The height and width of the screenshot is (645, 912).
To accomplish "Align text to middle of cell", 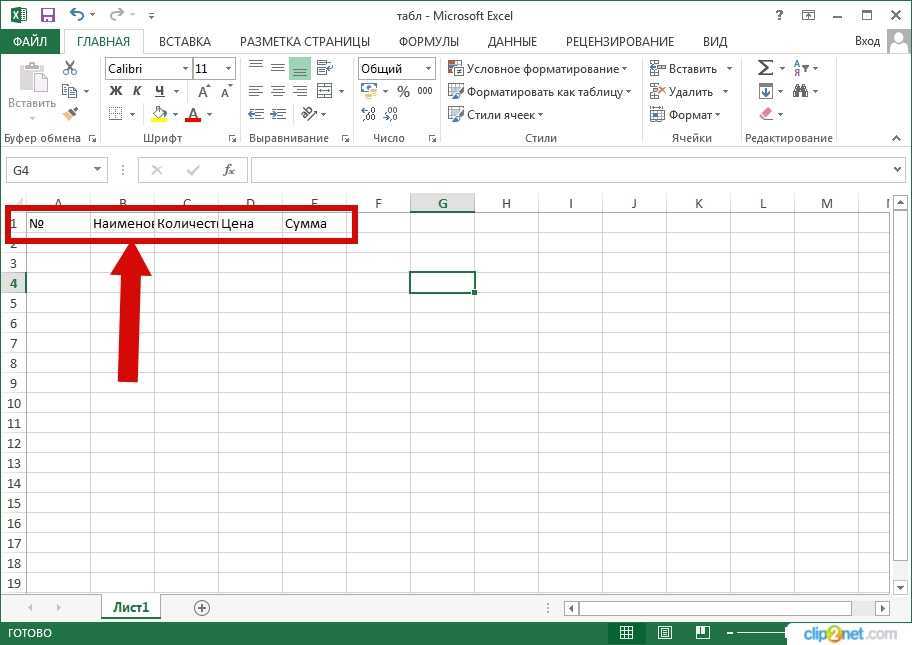I will (278, 68).
